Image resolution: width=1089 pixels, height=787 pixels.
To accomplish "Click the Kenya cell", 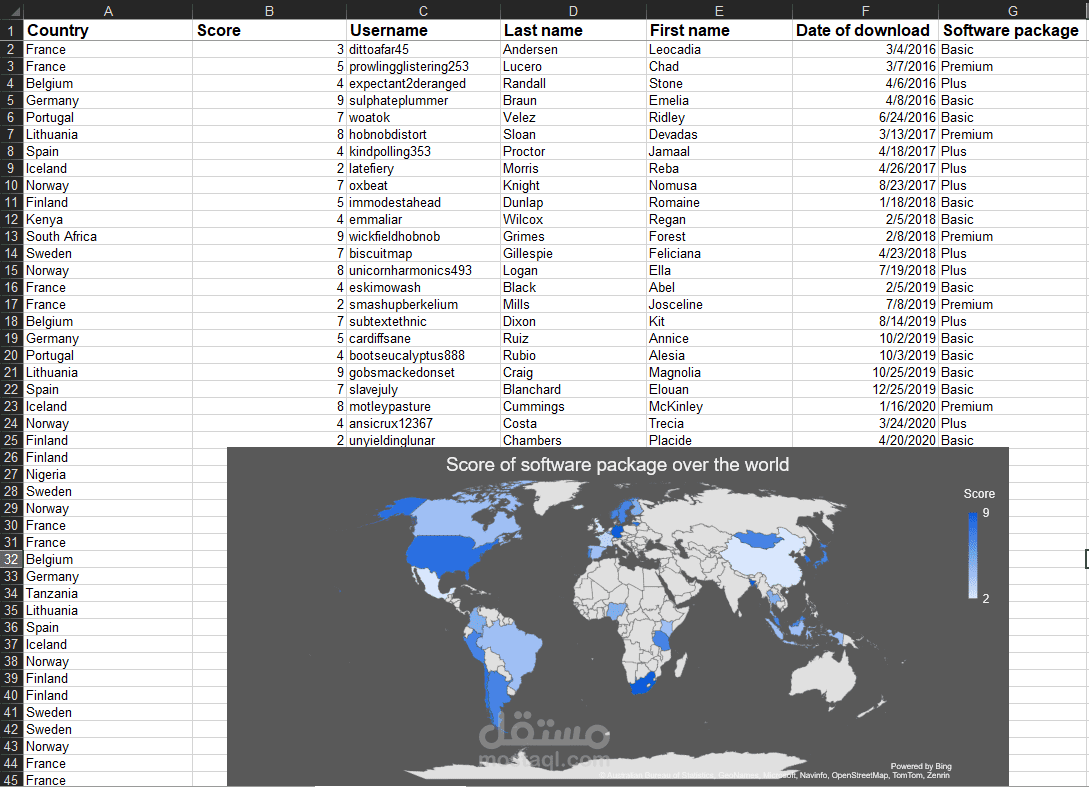I will [x=108, y=219].
